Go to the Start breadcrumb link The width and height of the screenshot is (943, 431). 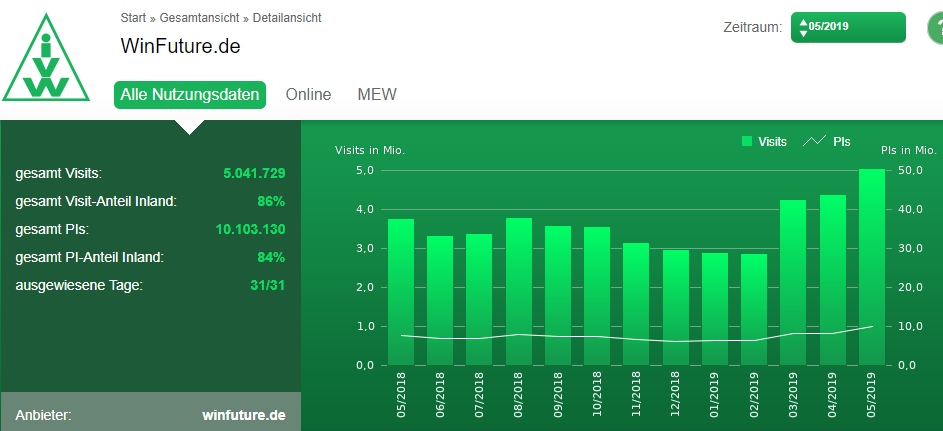coord(133,17)
